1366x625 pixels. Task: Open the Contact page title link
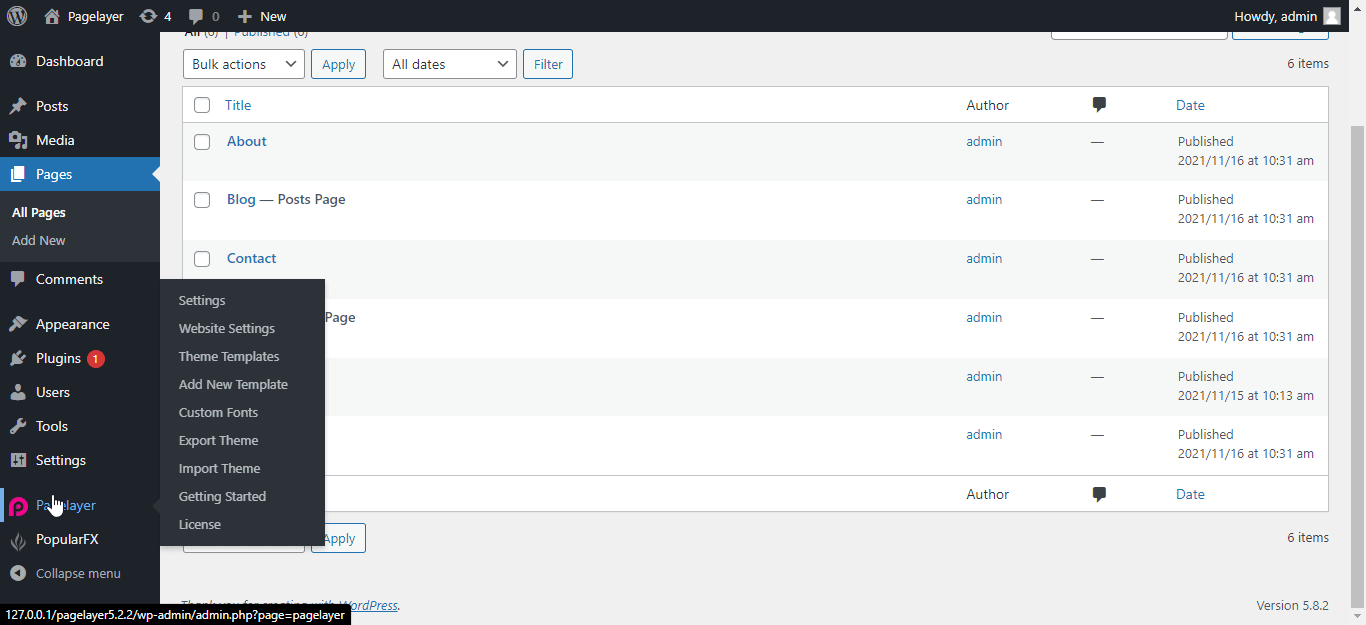click(x=251, y=258)
